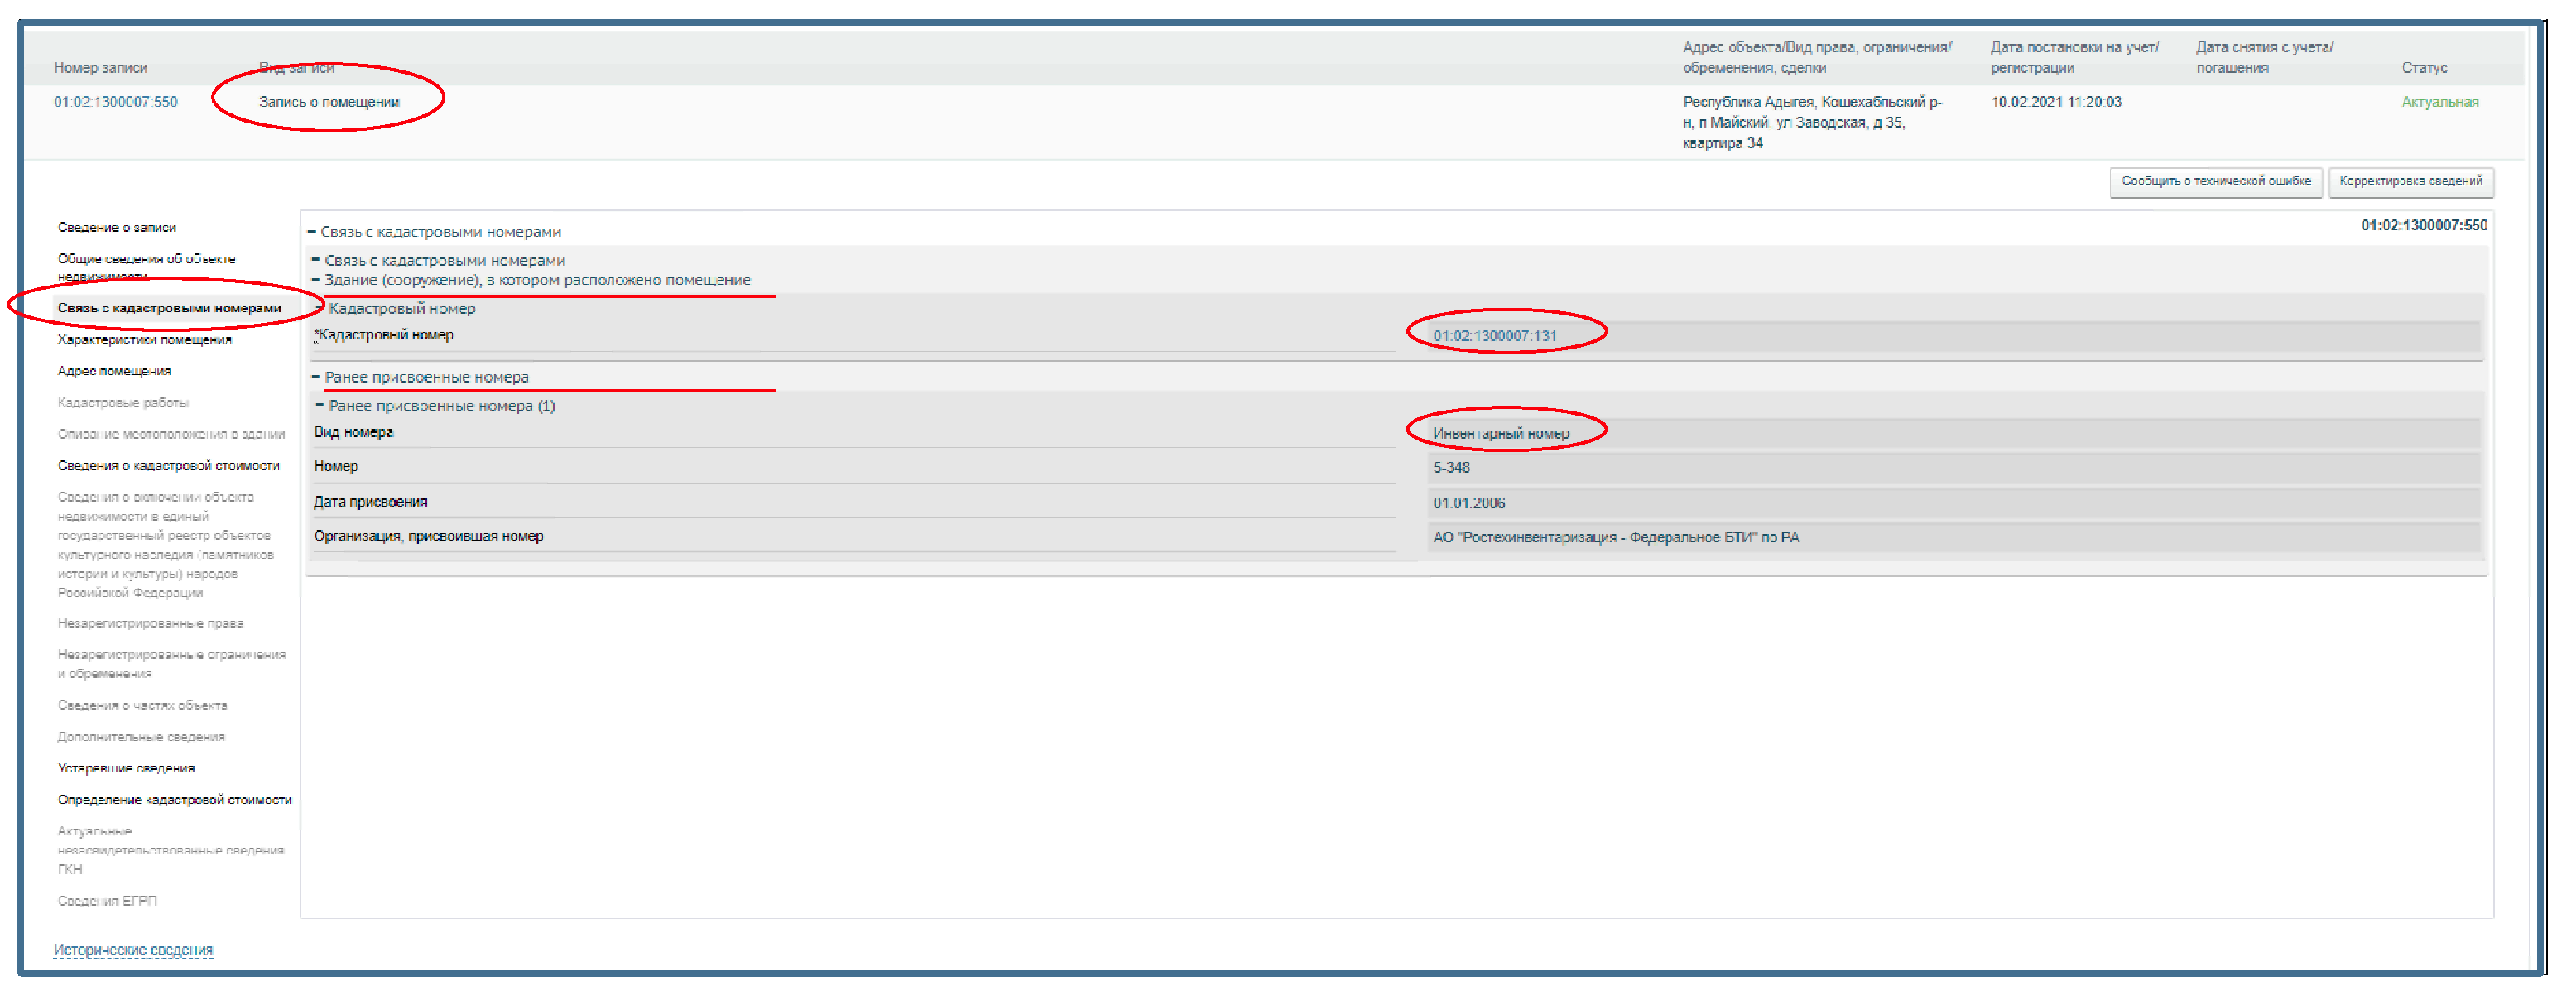Open 'Сведения о включении объекта недвижимости' item
This screenshot has width=2576, height=996.
click(x=165, y=545)
